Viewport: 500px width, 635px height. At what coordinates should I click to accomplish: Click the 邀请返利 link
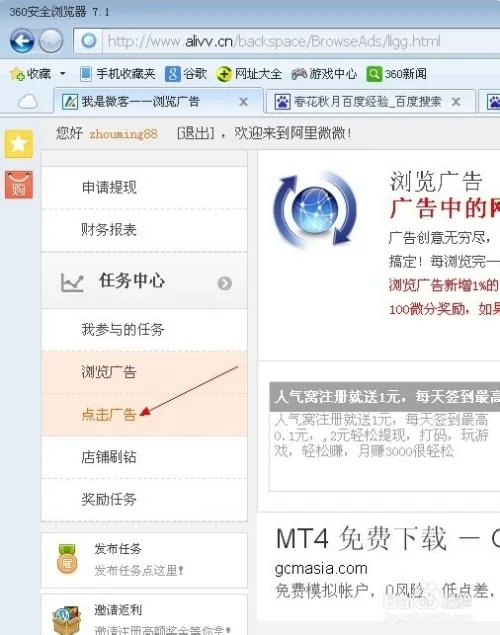pos(118,610)
